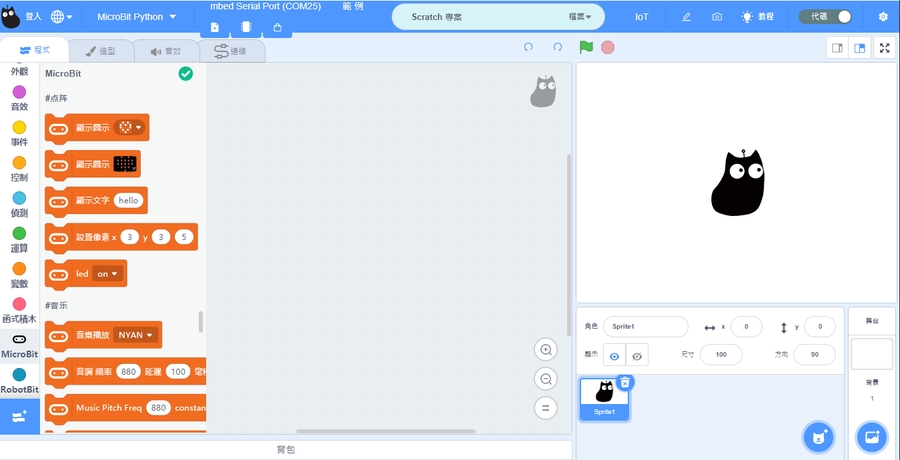
Task: Delete Sprite1 with the trash icon
Action: 624,382
